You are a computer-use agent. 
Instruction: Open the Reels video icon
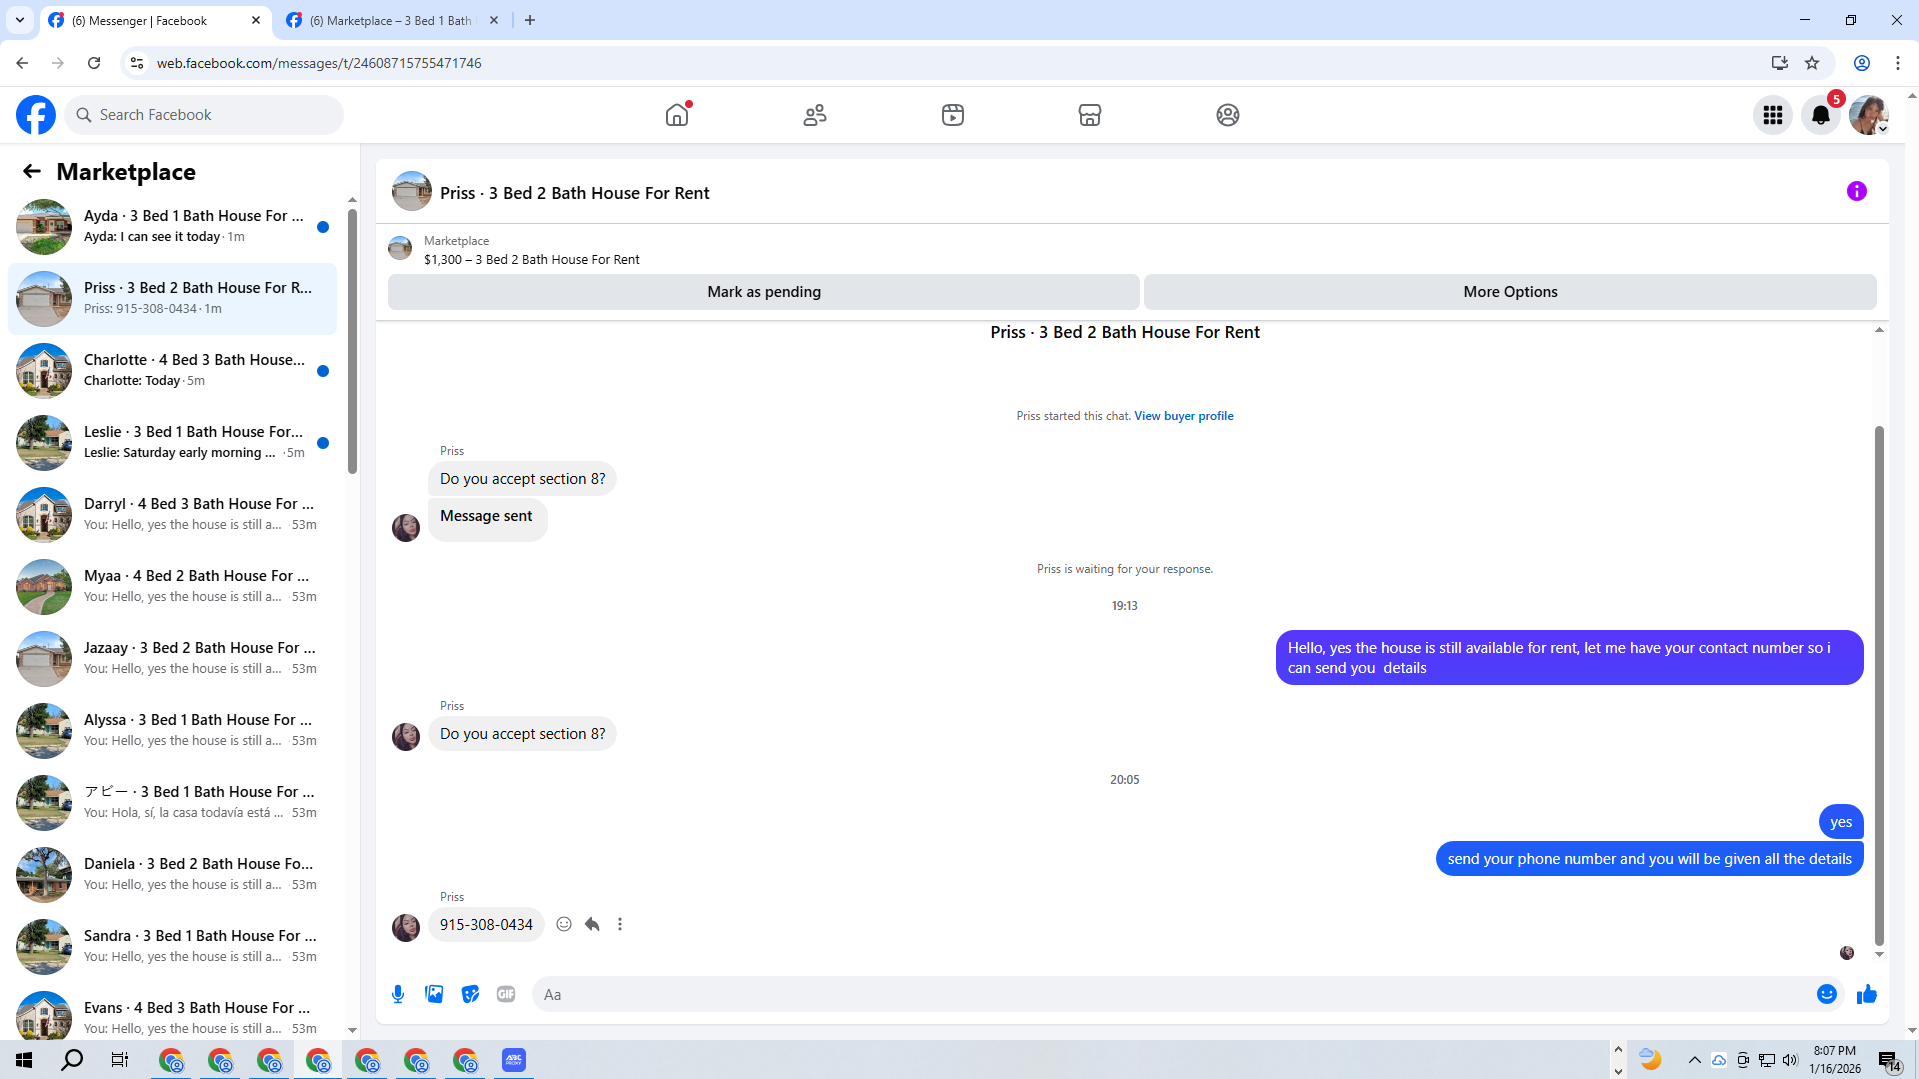click(953, 115)
